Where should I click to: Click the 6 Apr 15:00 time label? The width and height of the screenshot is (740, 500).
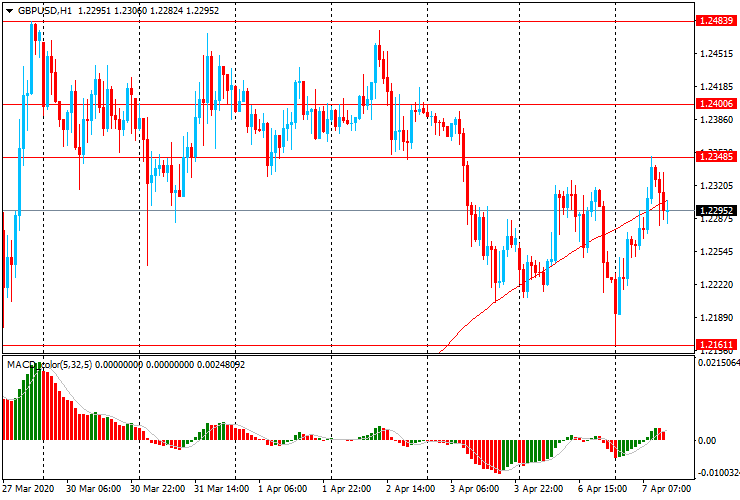(603, 489)
